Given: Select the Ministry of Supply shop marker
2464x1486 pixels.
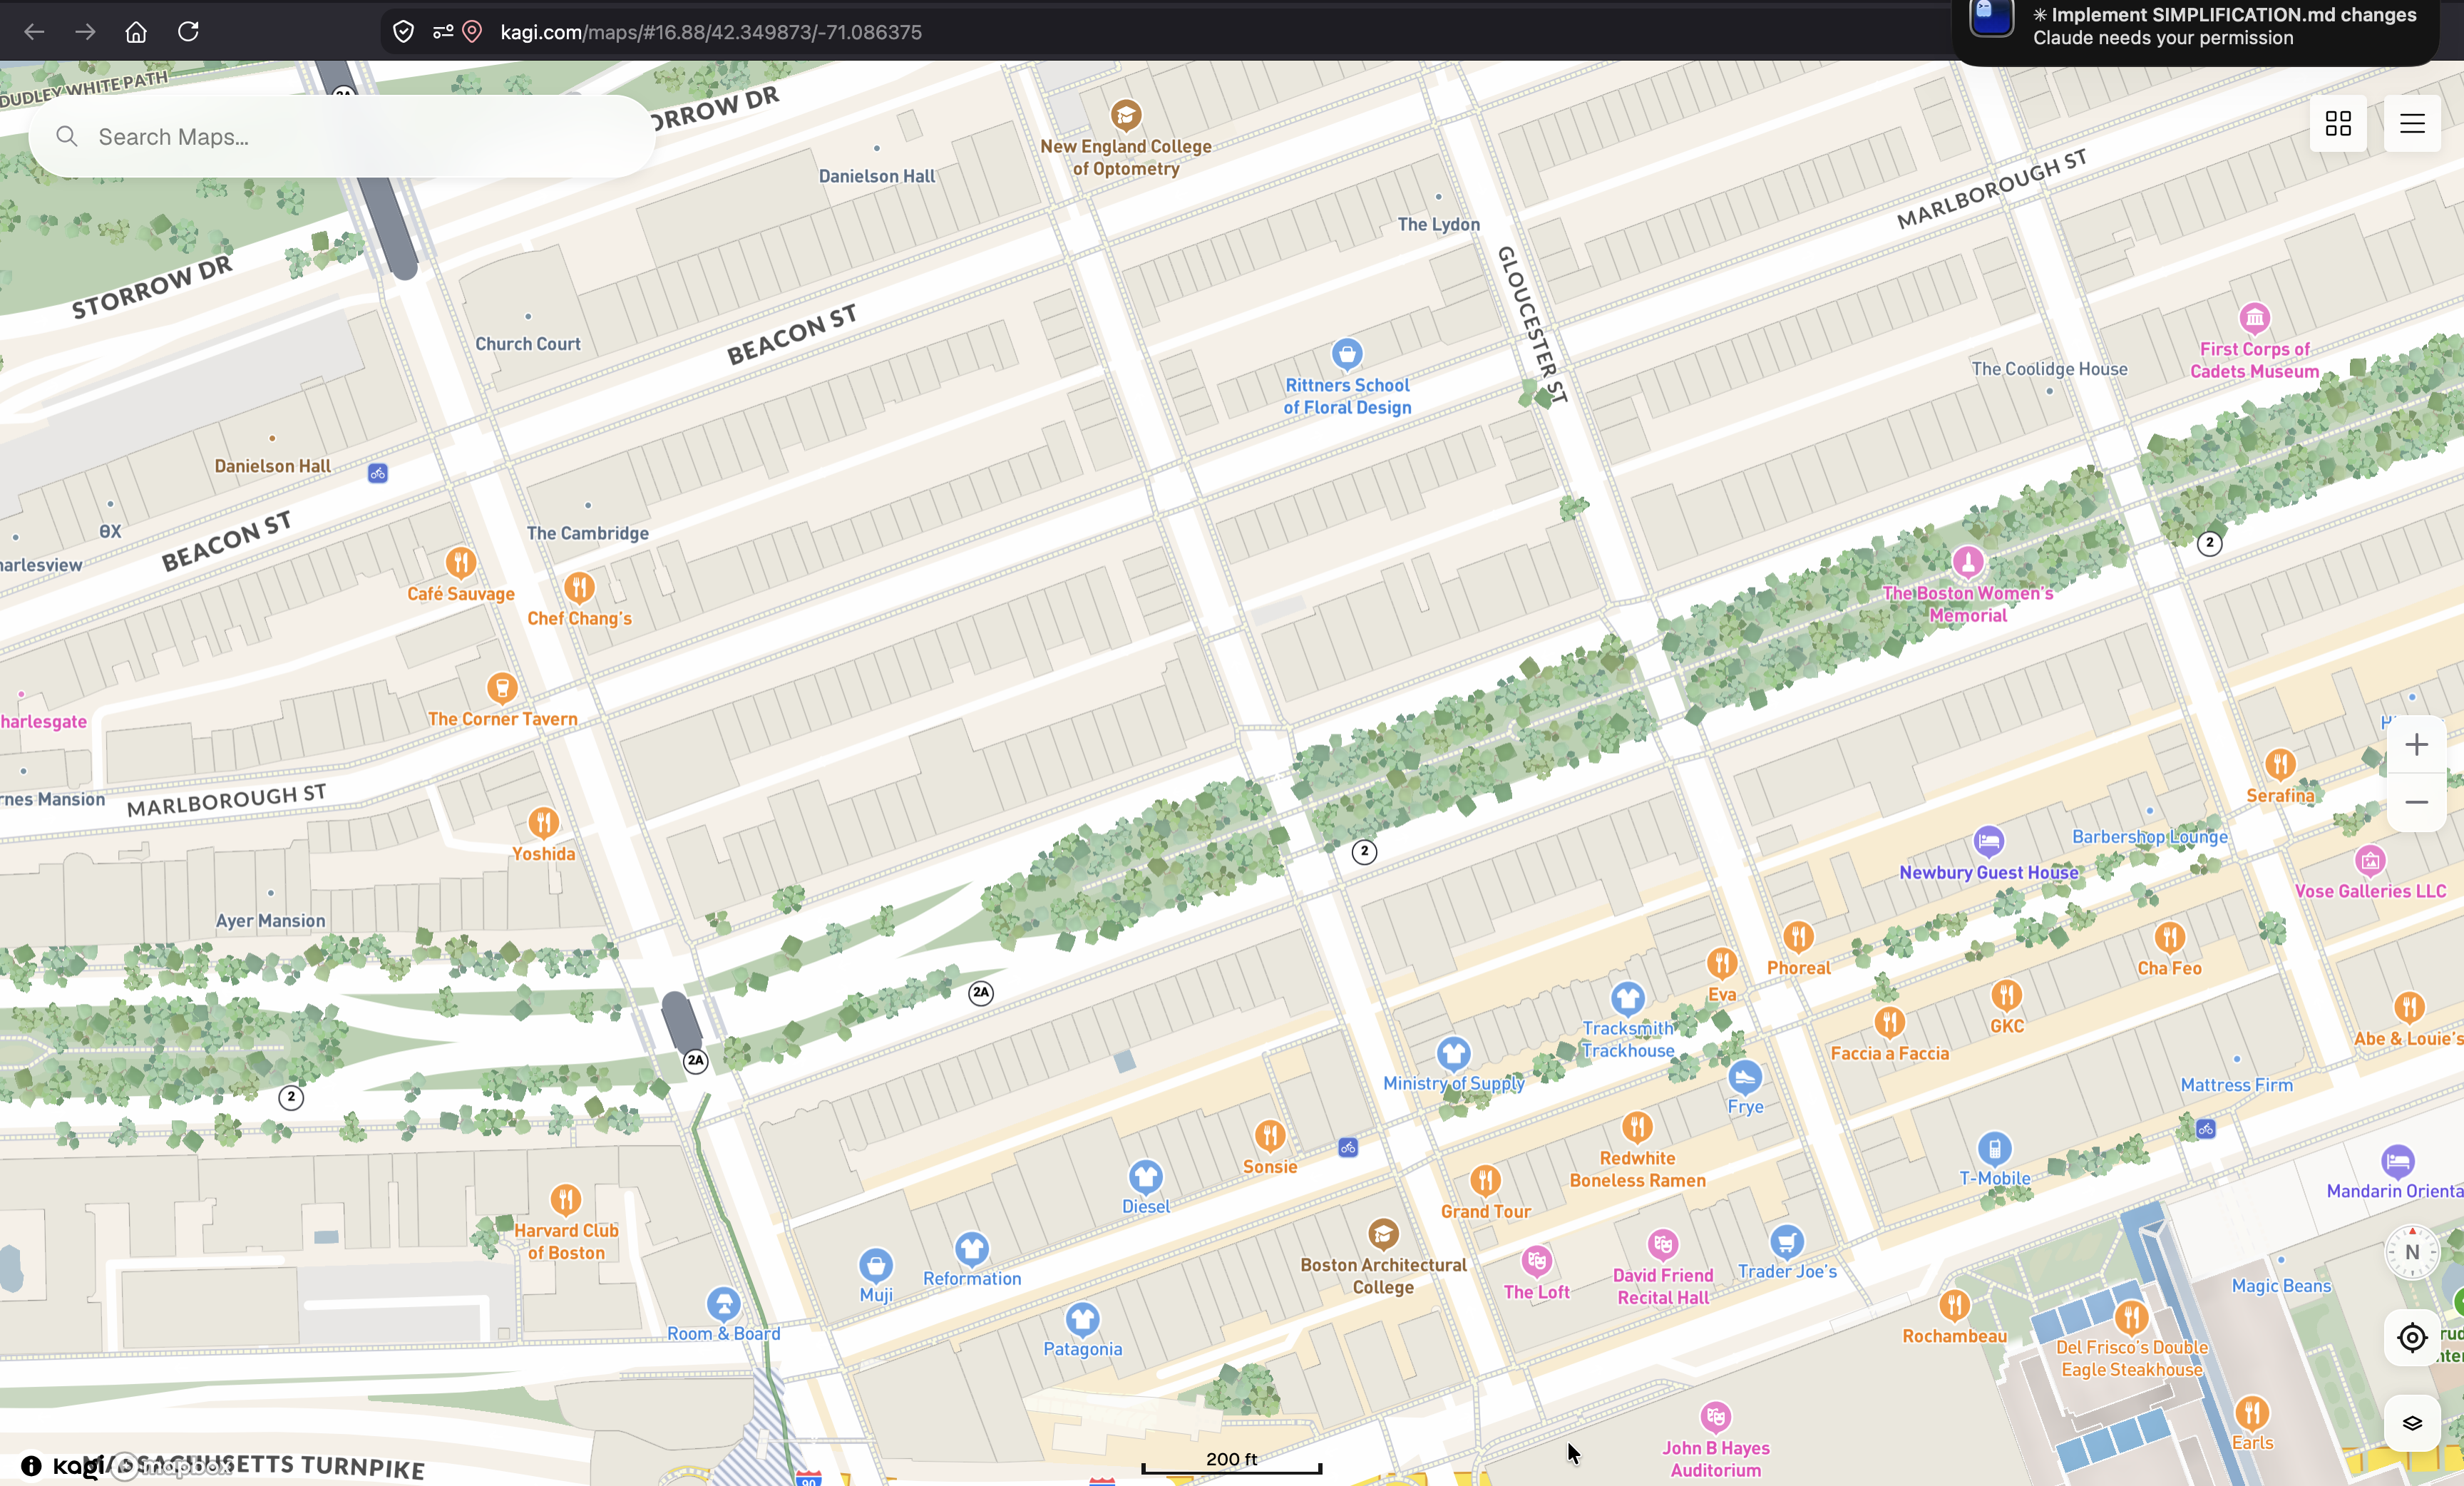Looking at the screenshot, I should (x=1453, y=1053).
